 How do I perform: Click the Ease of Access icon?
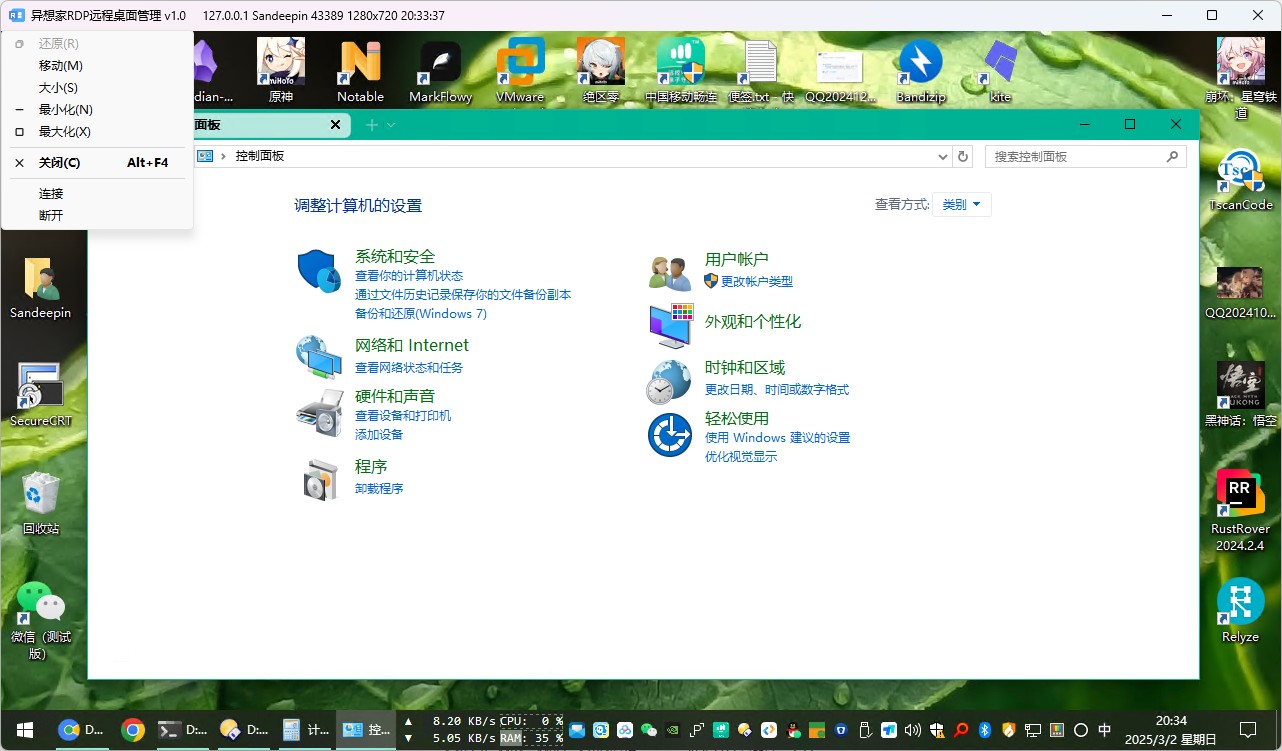[669, 435]
